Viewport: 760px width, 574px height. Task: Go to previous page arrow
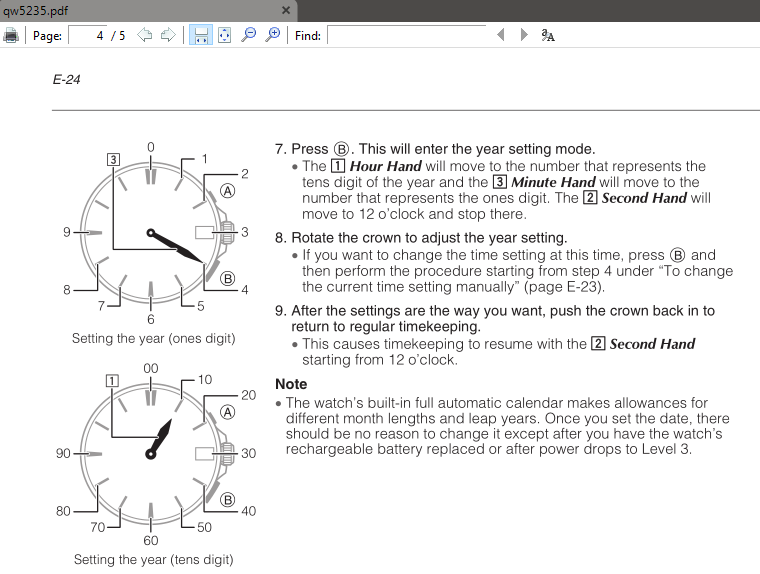pyautogui.click(x=144, y=35)
